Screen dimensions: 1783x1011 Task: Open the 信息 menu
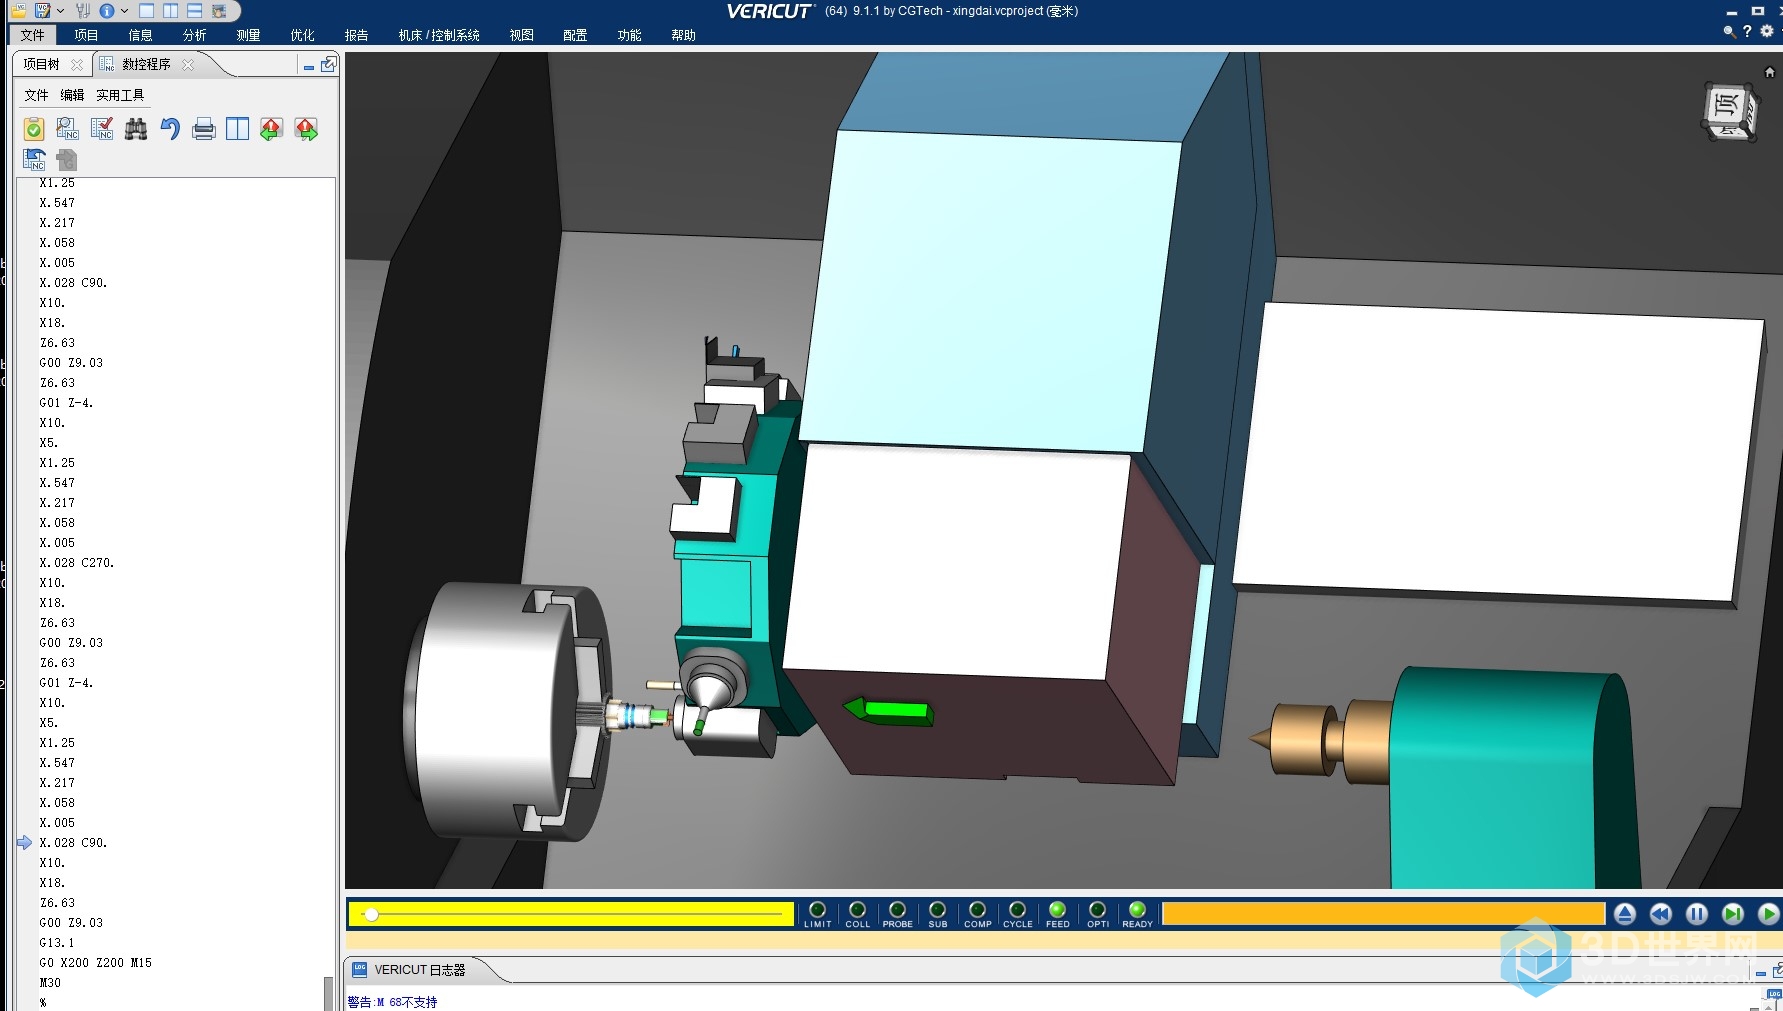pos(140,35)
